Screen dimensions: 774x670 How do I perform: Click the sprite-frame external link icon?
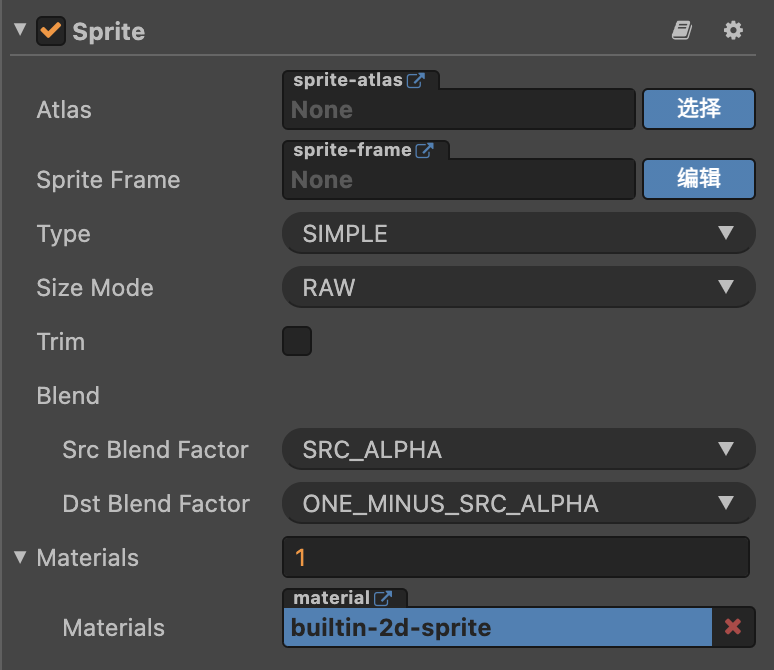(425, 151)
